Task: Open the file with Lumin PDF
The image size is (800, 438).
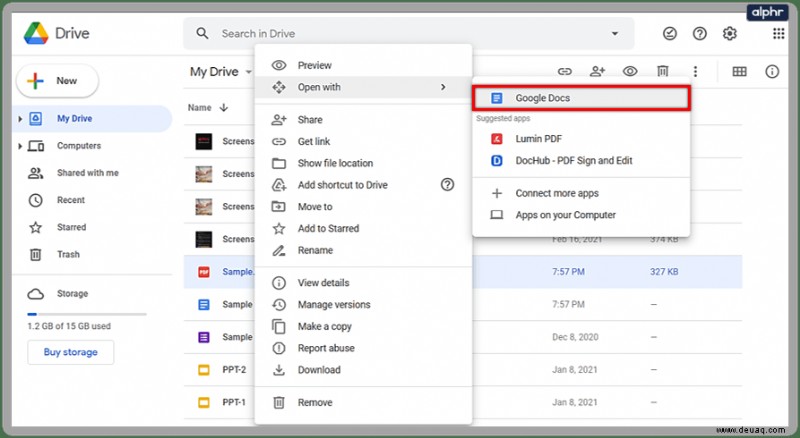Action: [581, 139]
